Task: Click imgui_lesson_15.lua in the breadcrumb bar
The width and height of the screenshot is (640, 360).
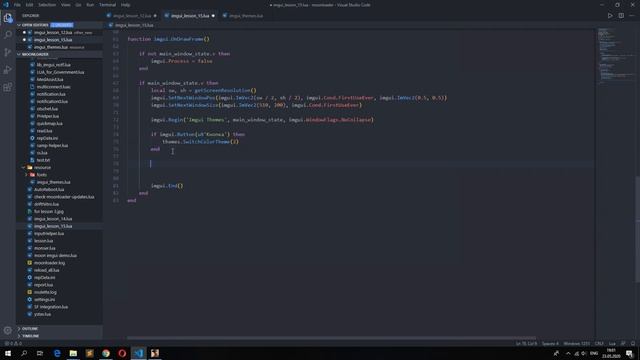Action: [x=134, y=25]
